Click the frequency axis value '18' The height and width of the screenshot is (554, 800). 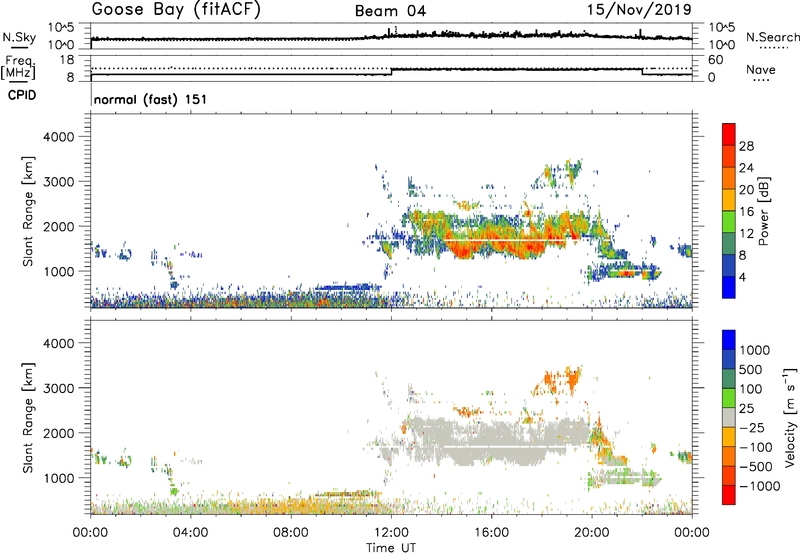pyautogui.click(x=67, y=60)
